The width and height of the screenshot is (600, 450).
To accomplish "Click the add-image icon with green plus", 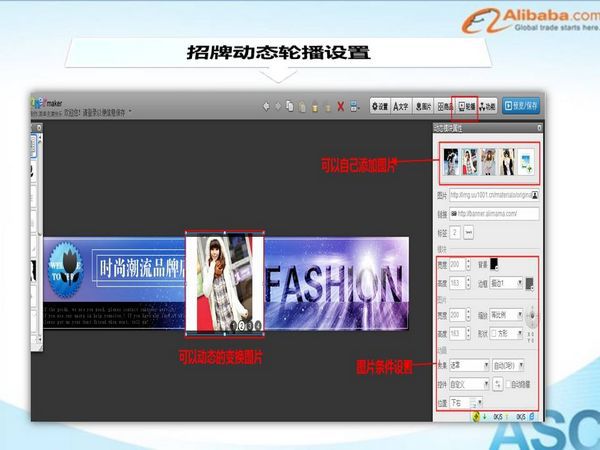I will [x=526, y=162].
